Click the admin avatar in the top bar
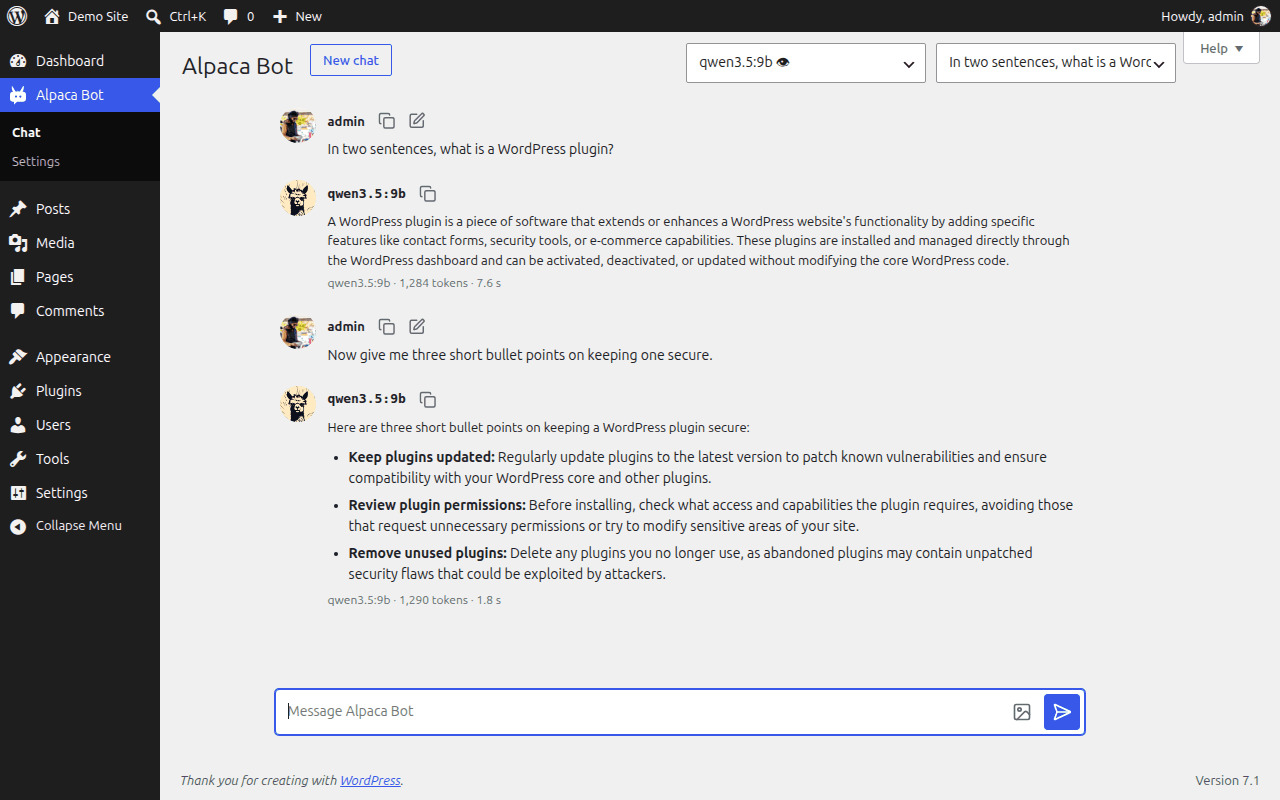 (x=1261, y=16)
